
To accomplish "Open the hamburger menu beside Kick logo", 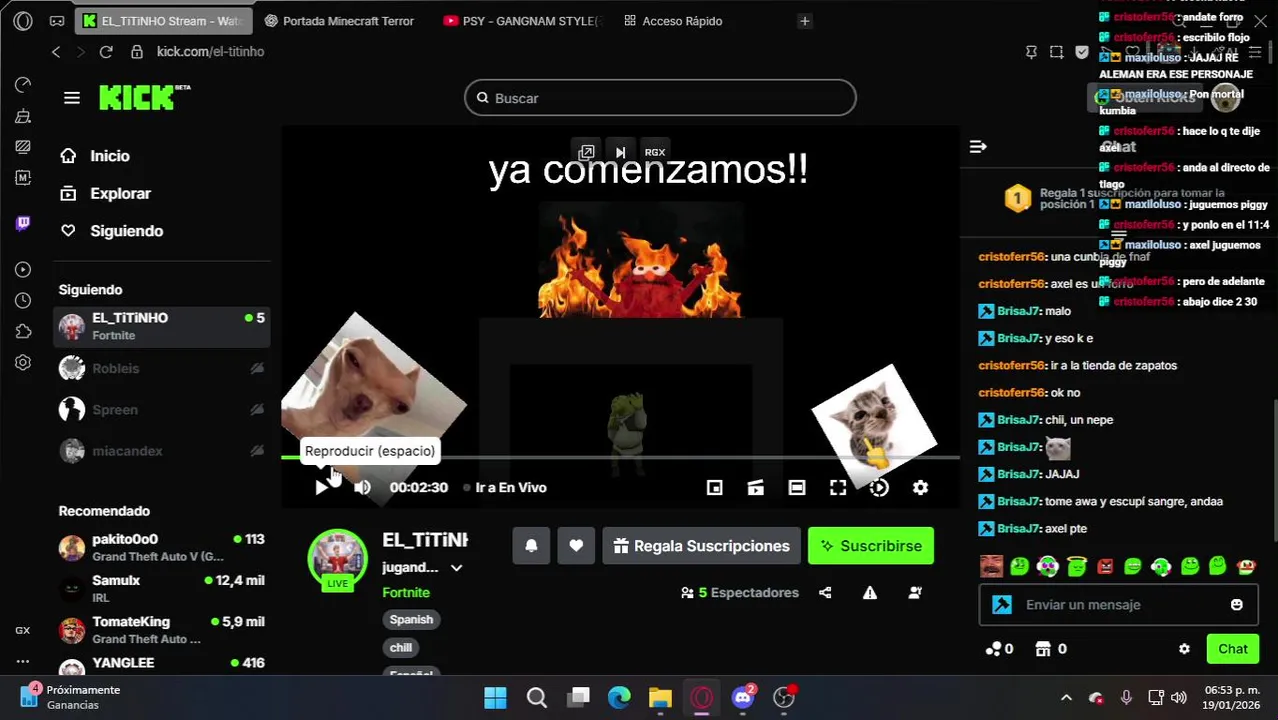I will (x=72, y=98).
